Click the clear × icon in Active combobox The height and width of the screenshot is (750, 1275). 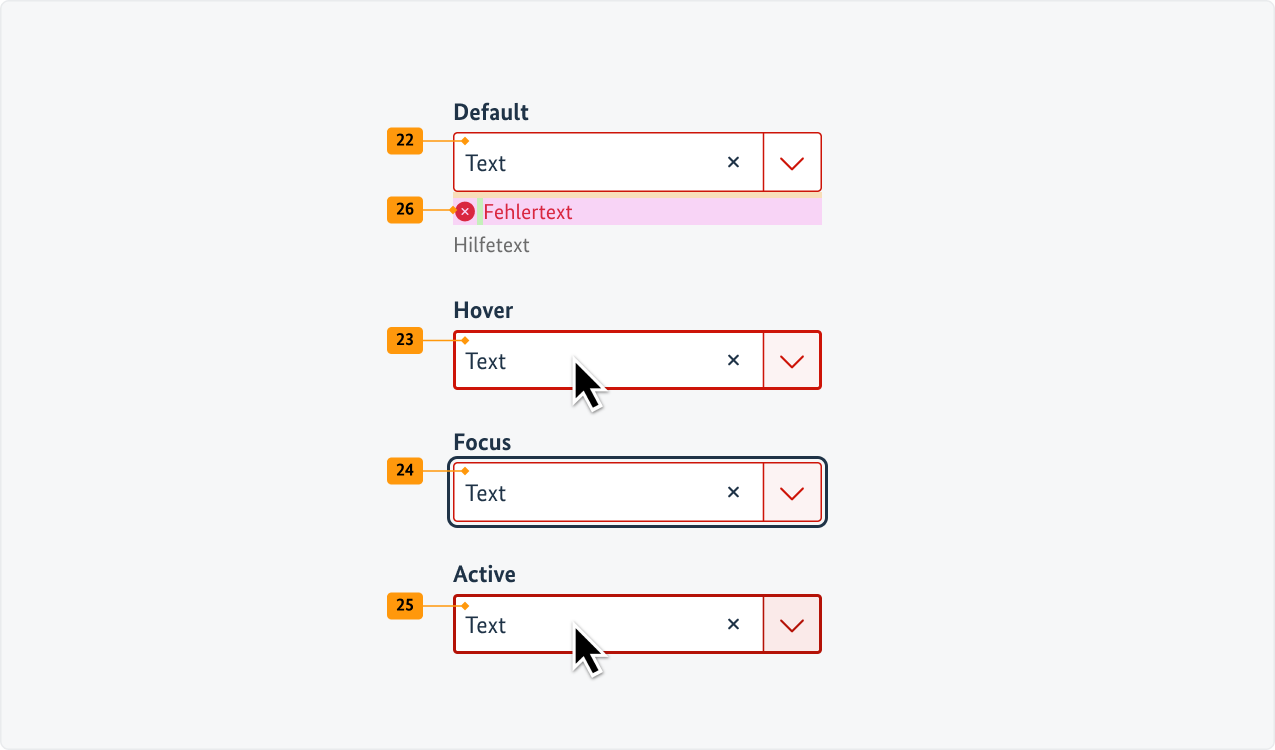pos(733,624)
